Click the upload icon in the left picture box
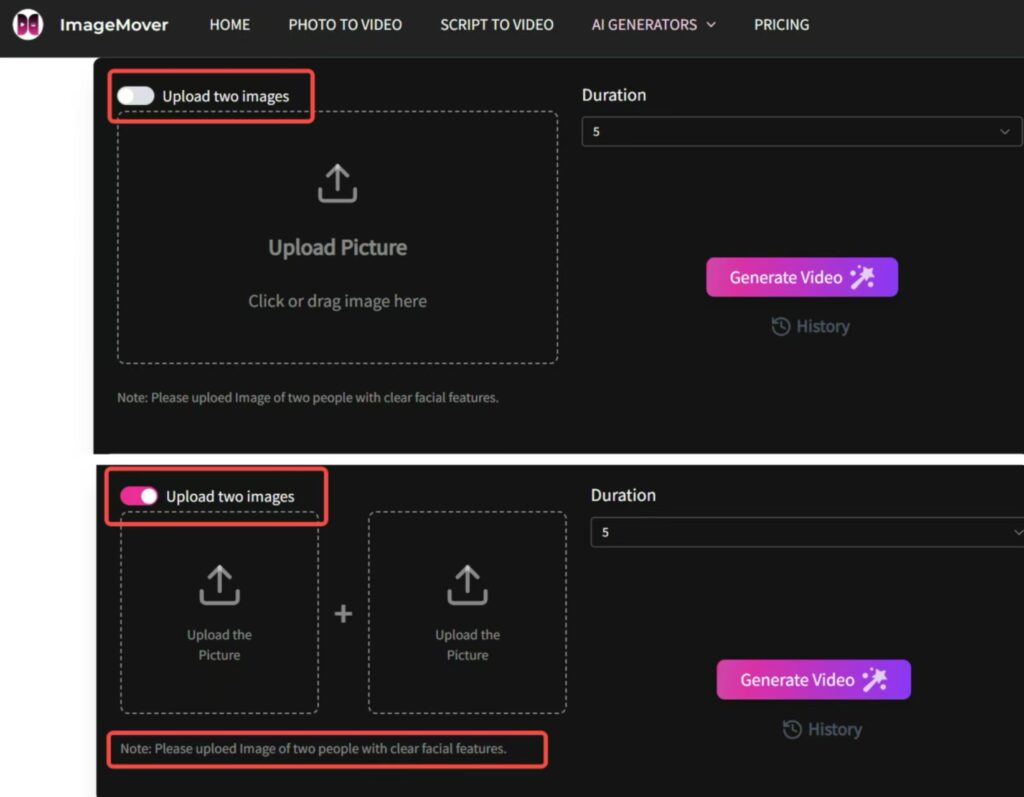The width and height of the screenshot is (1024, 797). pyautogui.click(x=219, y=585)
